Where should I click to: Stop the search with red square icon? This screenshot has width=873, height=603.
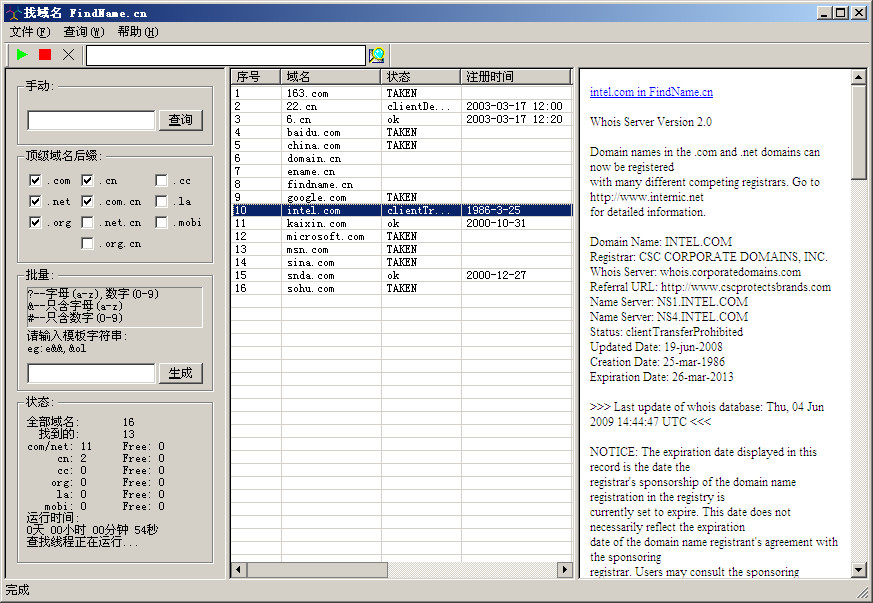(45, 55)
